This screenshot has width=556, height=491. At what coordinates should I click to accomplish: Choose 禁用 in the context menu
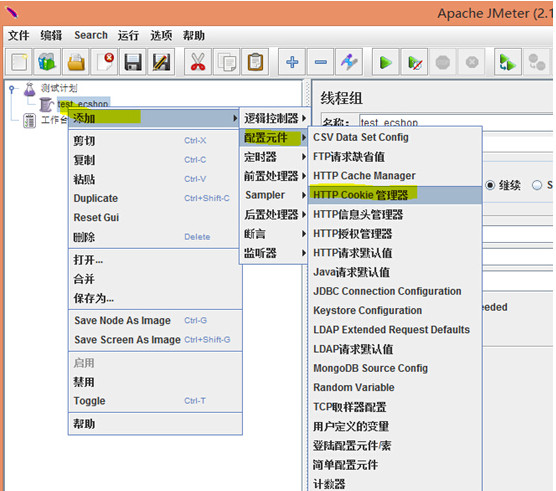[x=155, y=382]
